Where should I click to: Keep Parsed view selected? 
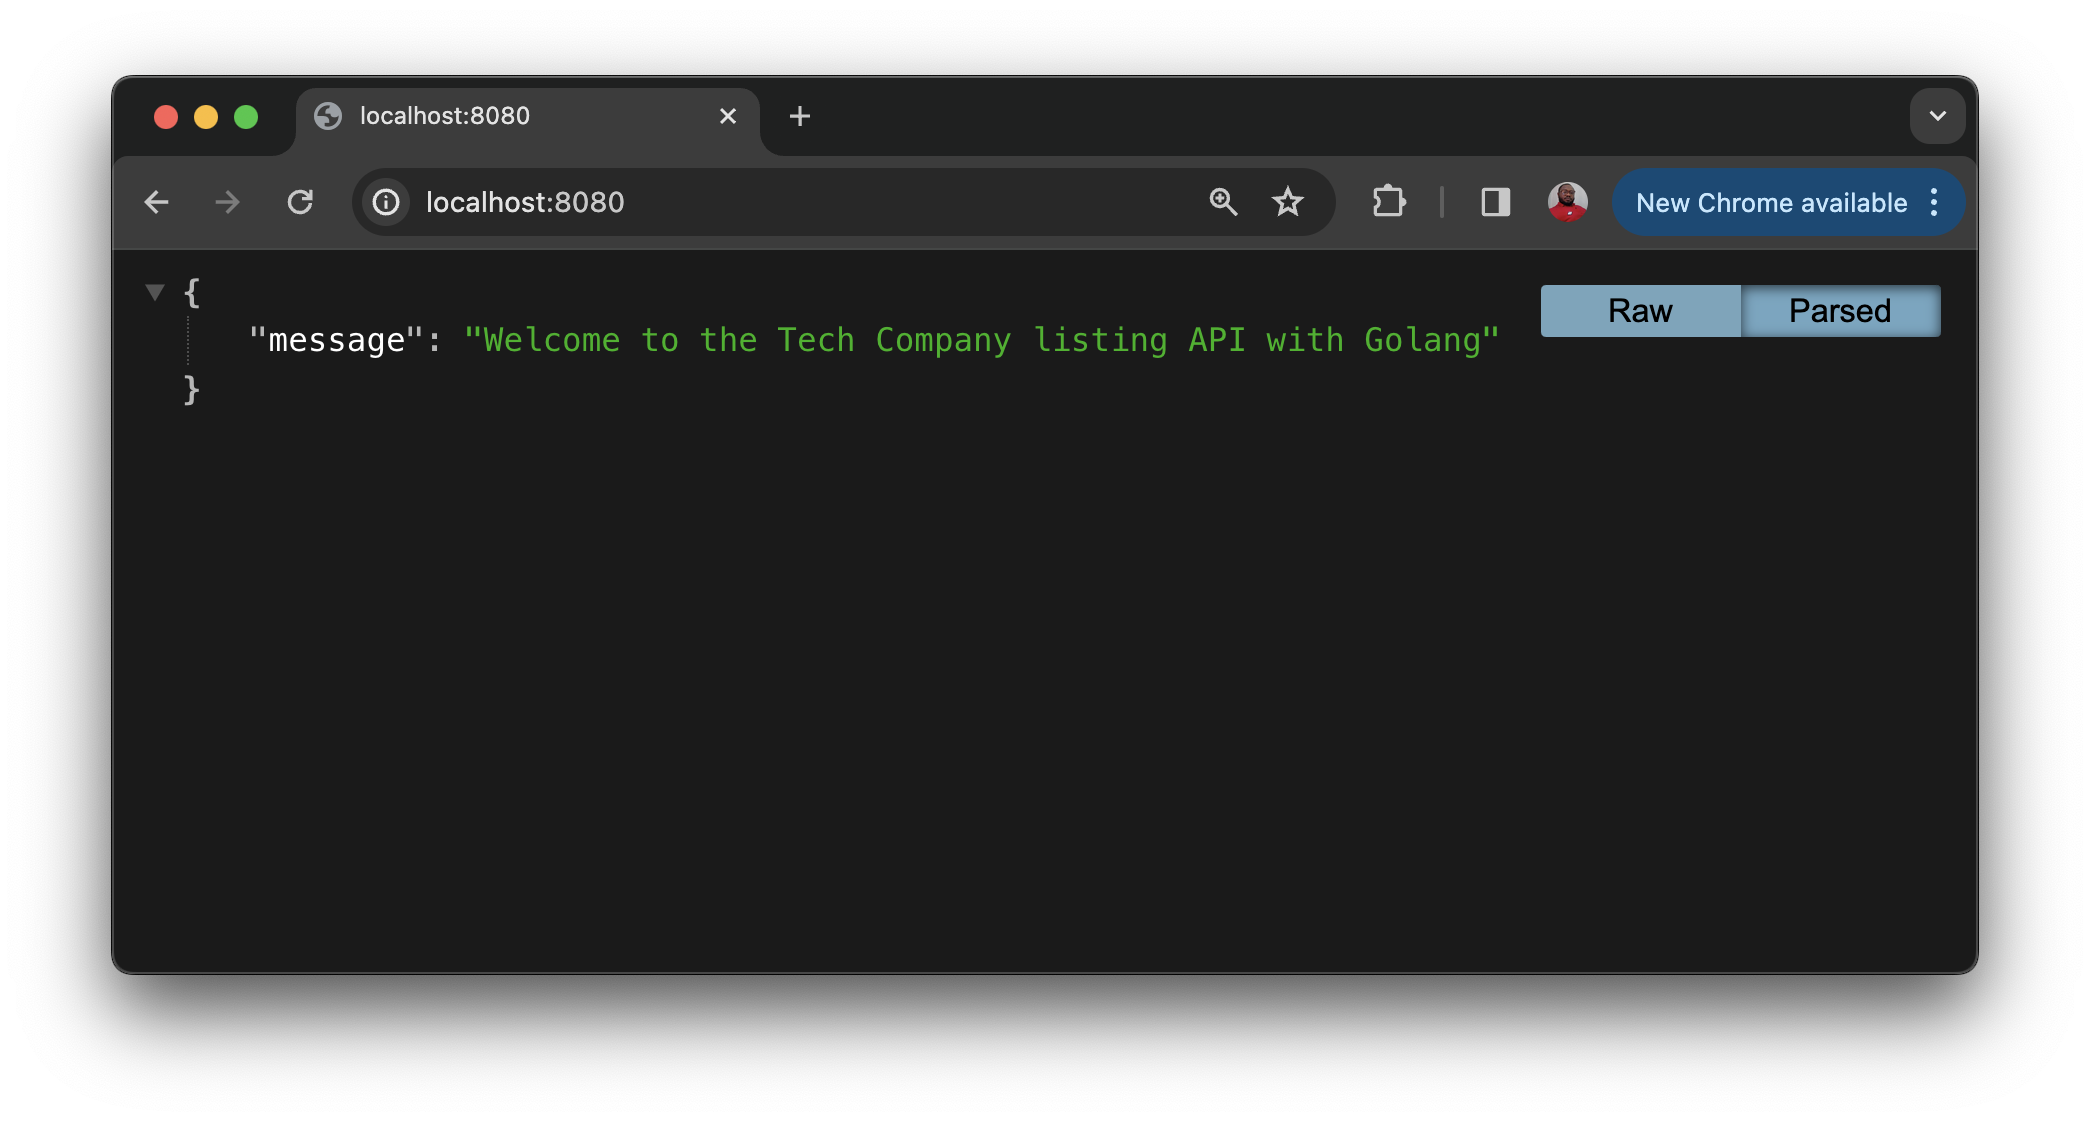click(x=1841, y=311)
